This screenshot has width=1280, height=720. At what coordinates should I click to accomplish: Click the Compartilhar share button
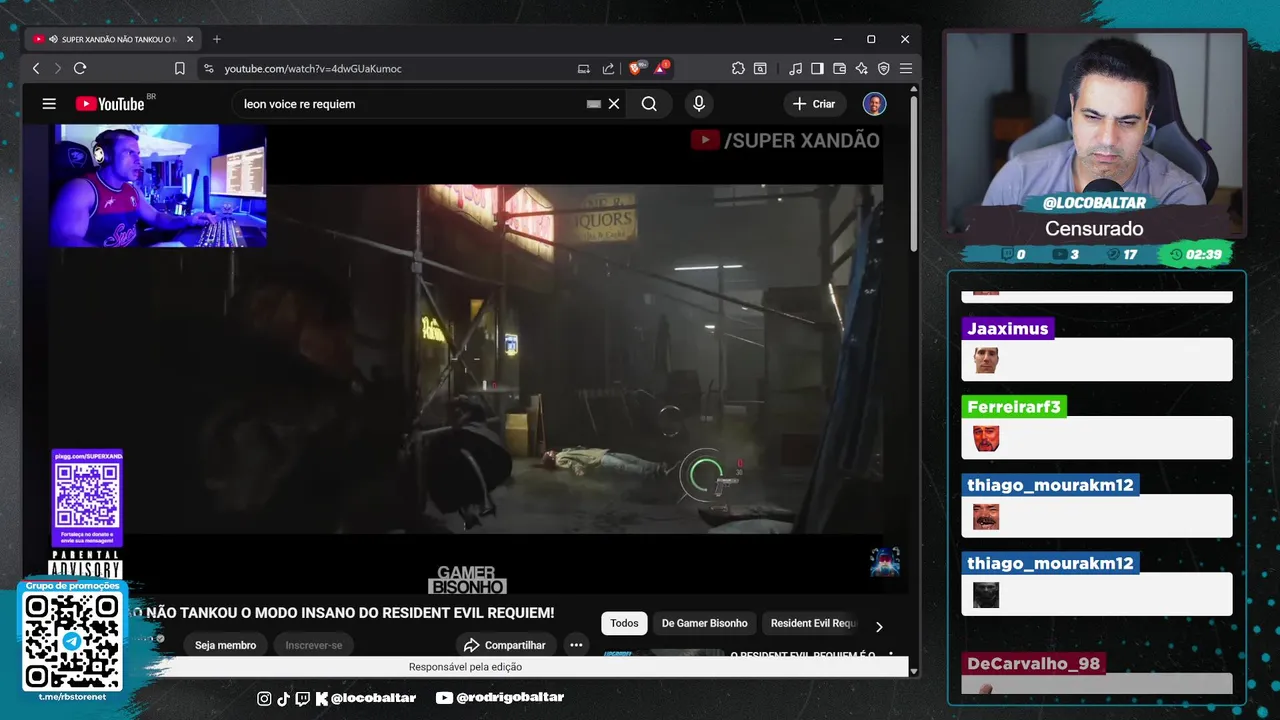point(506,645)
